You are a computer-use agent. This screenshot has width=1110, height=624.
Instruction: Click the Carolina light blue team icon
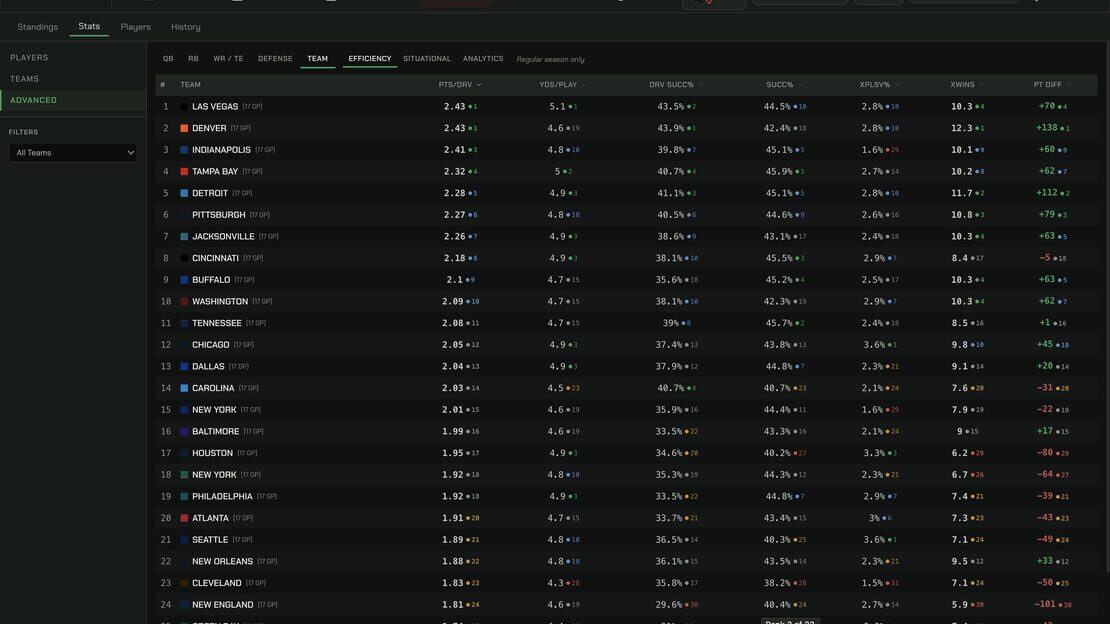184,388
